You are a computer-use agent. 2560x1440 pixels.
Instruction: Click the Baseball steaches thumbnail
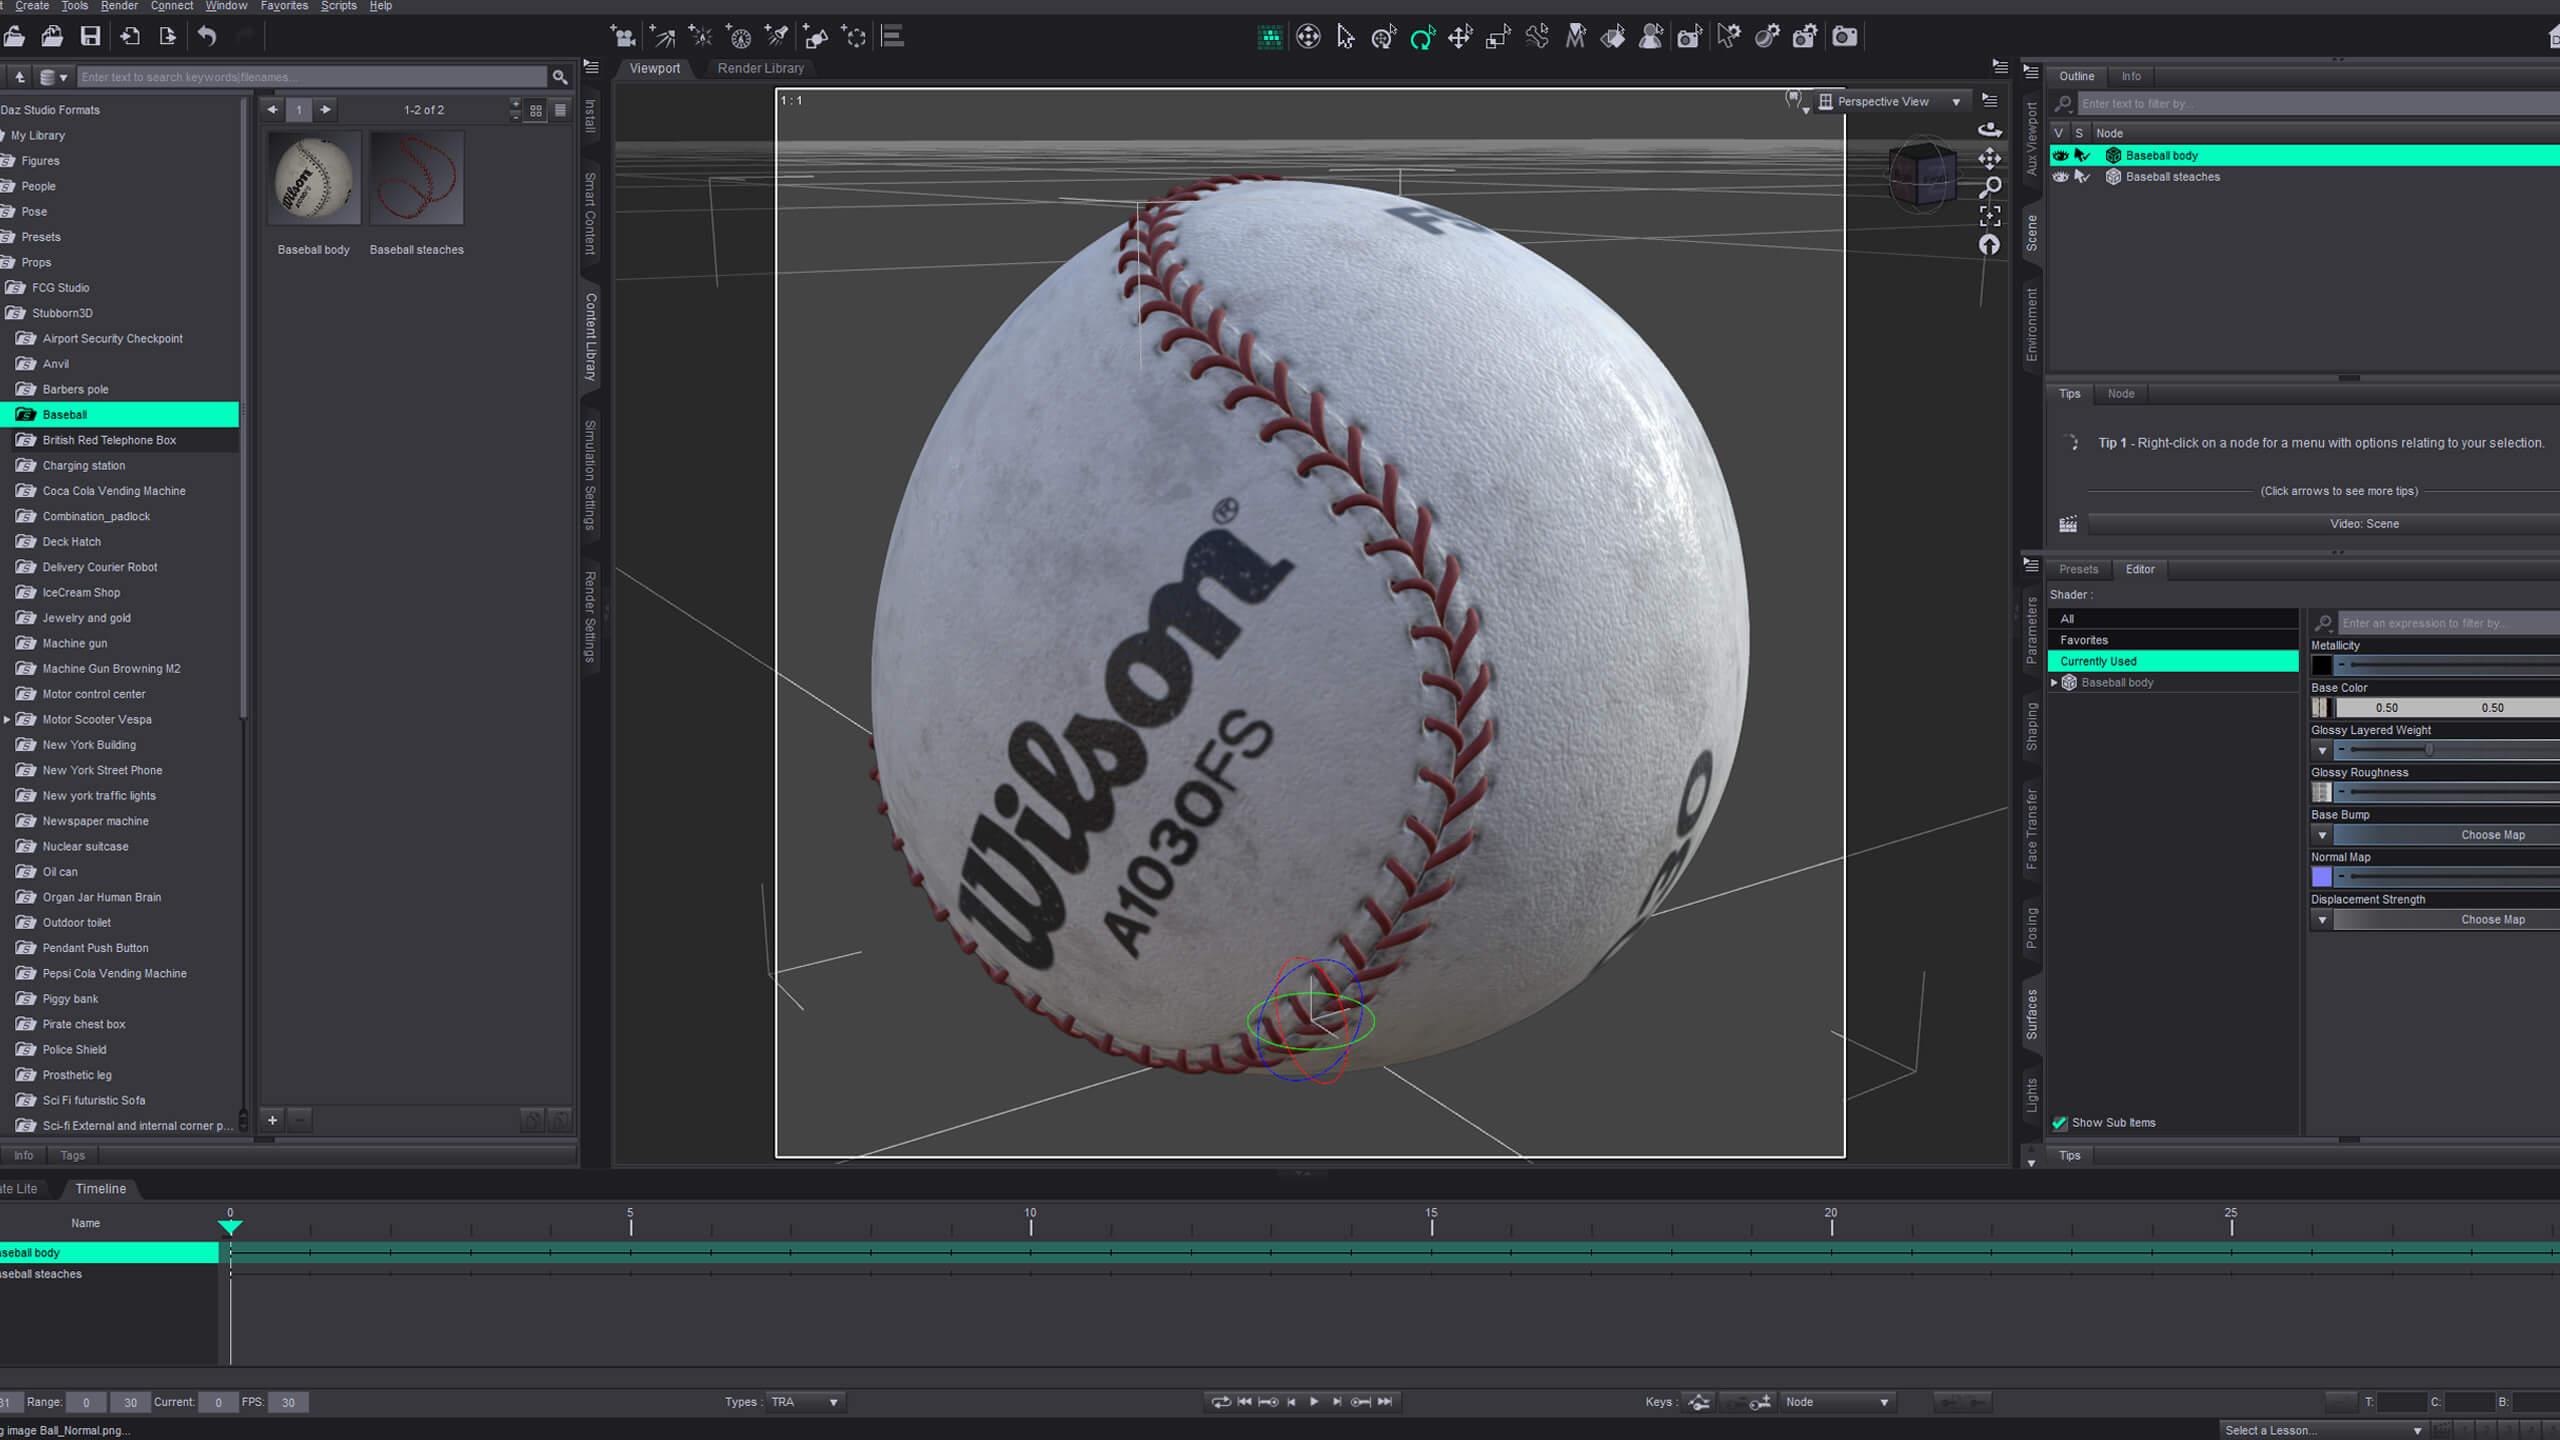(416, 178)
